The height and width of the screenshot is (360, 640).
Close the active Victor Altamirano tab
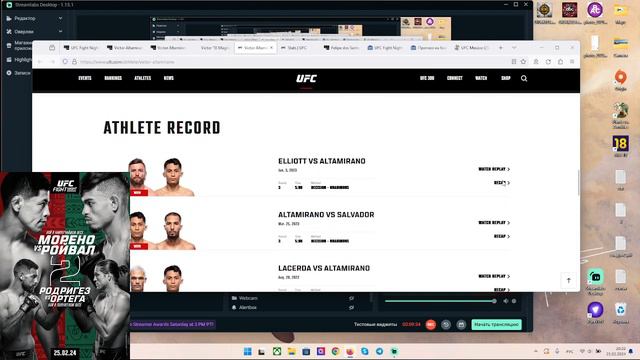pyautogui.click(x=271, y=48)
